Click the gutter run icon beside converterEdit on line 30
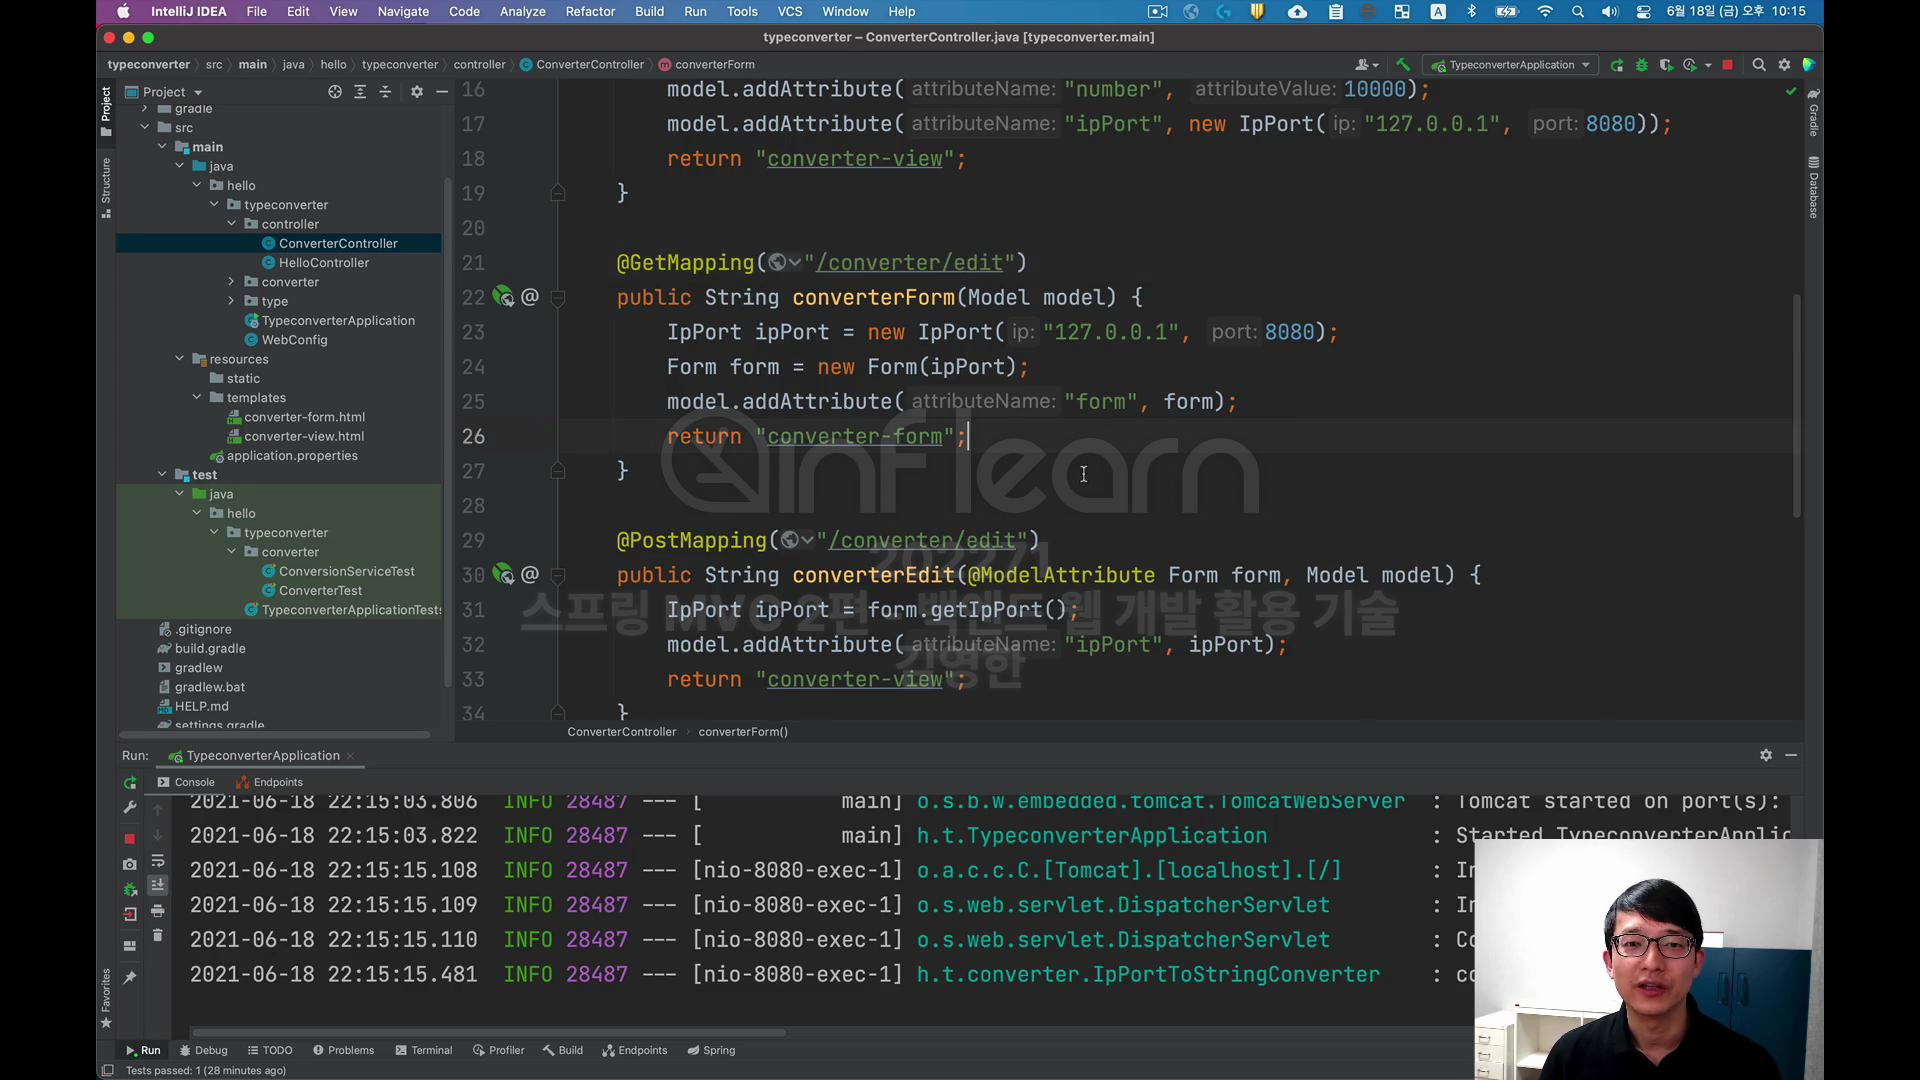The image size is (1920, 1080). coord(503,575)
